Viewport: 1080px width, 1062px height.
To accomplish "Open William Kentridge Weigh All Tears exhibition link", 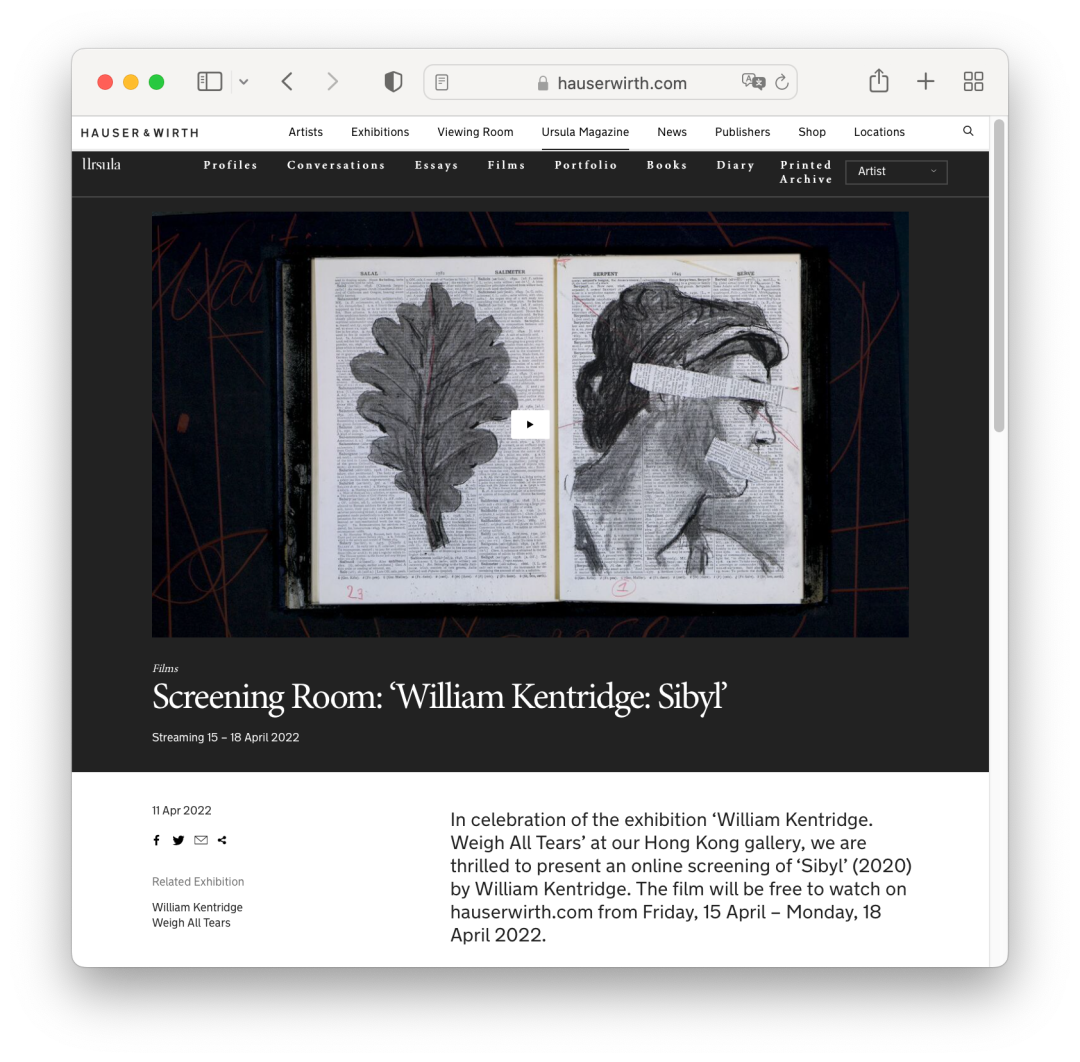I will click(x=197, y=915).
